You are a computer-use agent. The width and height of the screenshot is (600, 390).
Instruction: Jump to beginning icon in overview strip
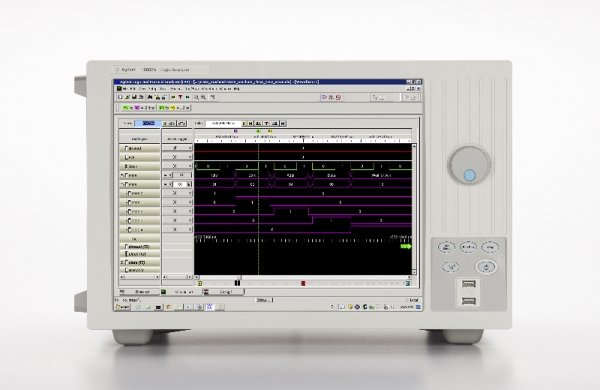coord(200,283)
